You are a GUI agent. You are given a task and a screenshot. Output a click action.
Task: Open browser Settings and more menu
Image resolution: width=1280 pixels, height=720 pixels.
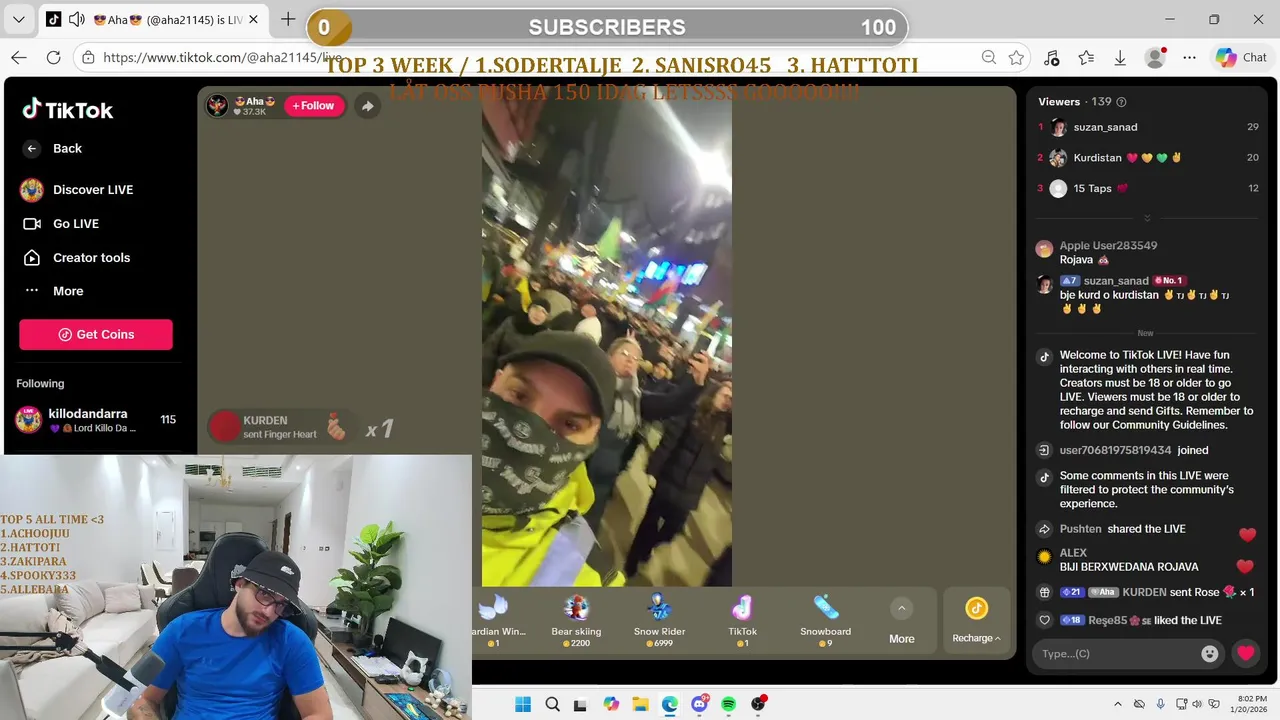(1189, 58)
